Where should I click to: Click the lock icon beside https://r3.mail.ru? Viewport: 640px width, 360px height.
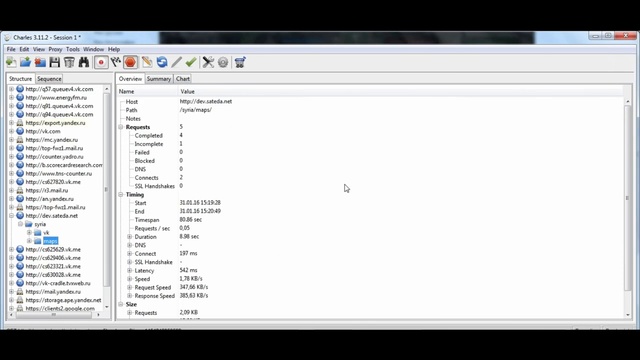click(x=20, y=190)
